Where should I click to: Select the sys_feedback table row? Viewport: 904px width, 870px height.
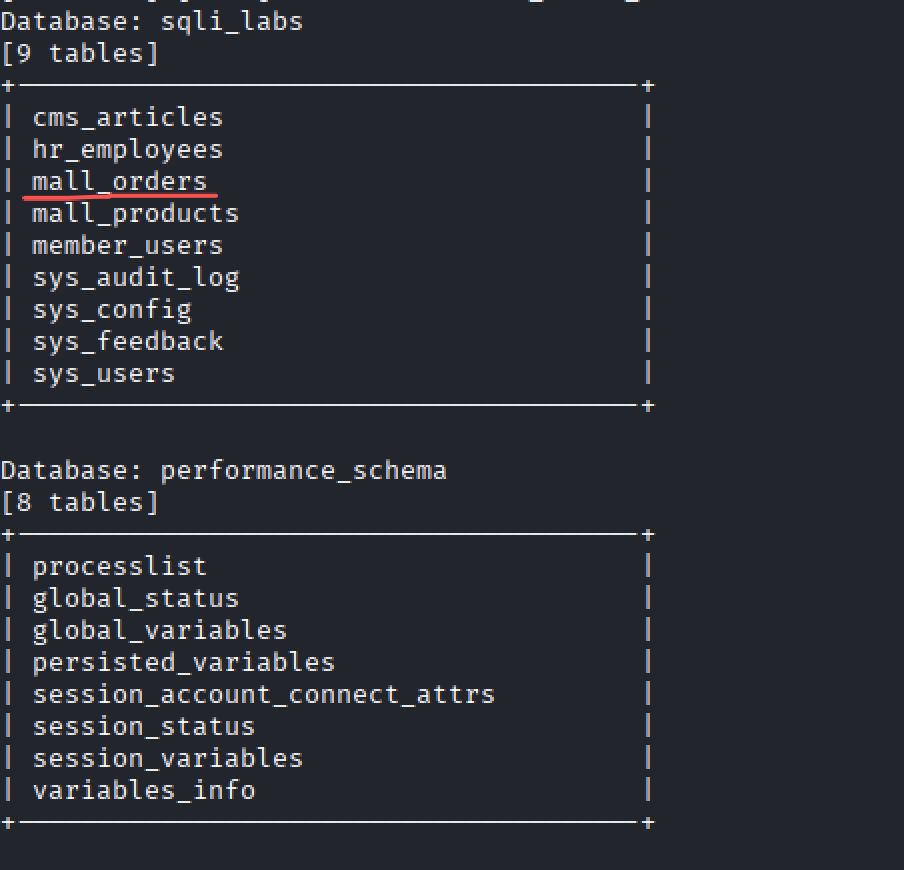pos(127,342)
